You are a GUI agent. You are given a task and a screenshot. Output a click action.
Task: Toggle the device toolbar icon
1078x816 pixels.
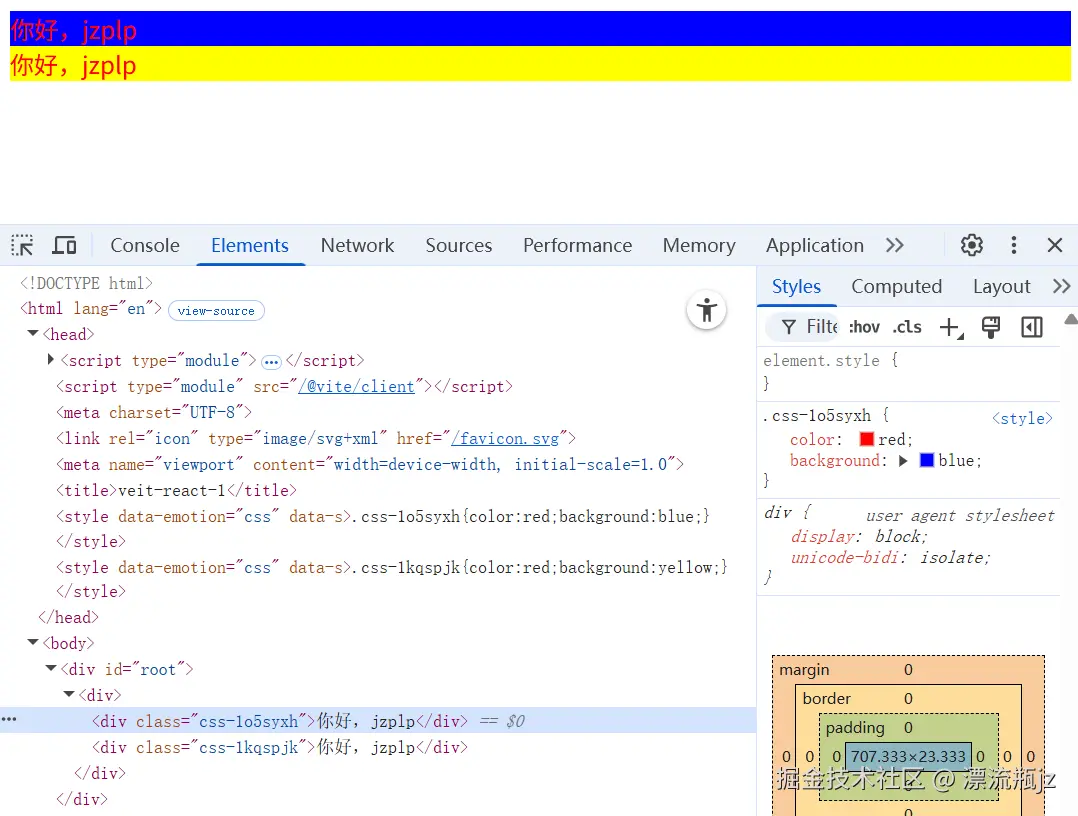63,244
